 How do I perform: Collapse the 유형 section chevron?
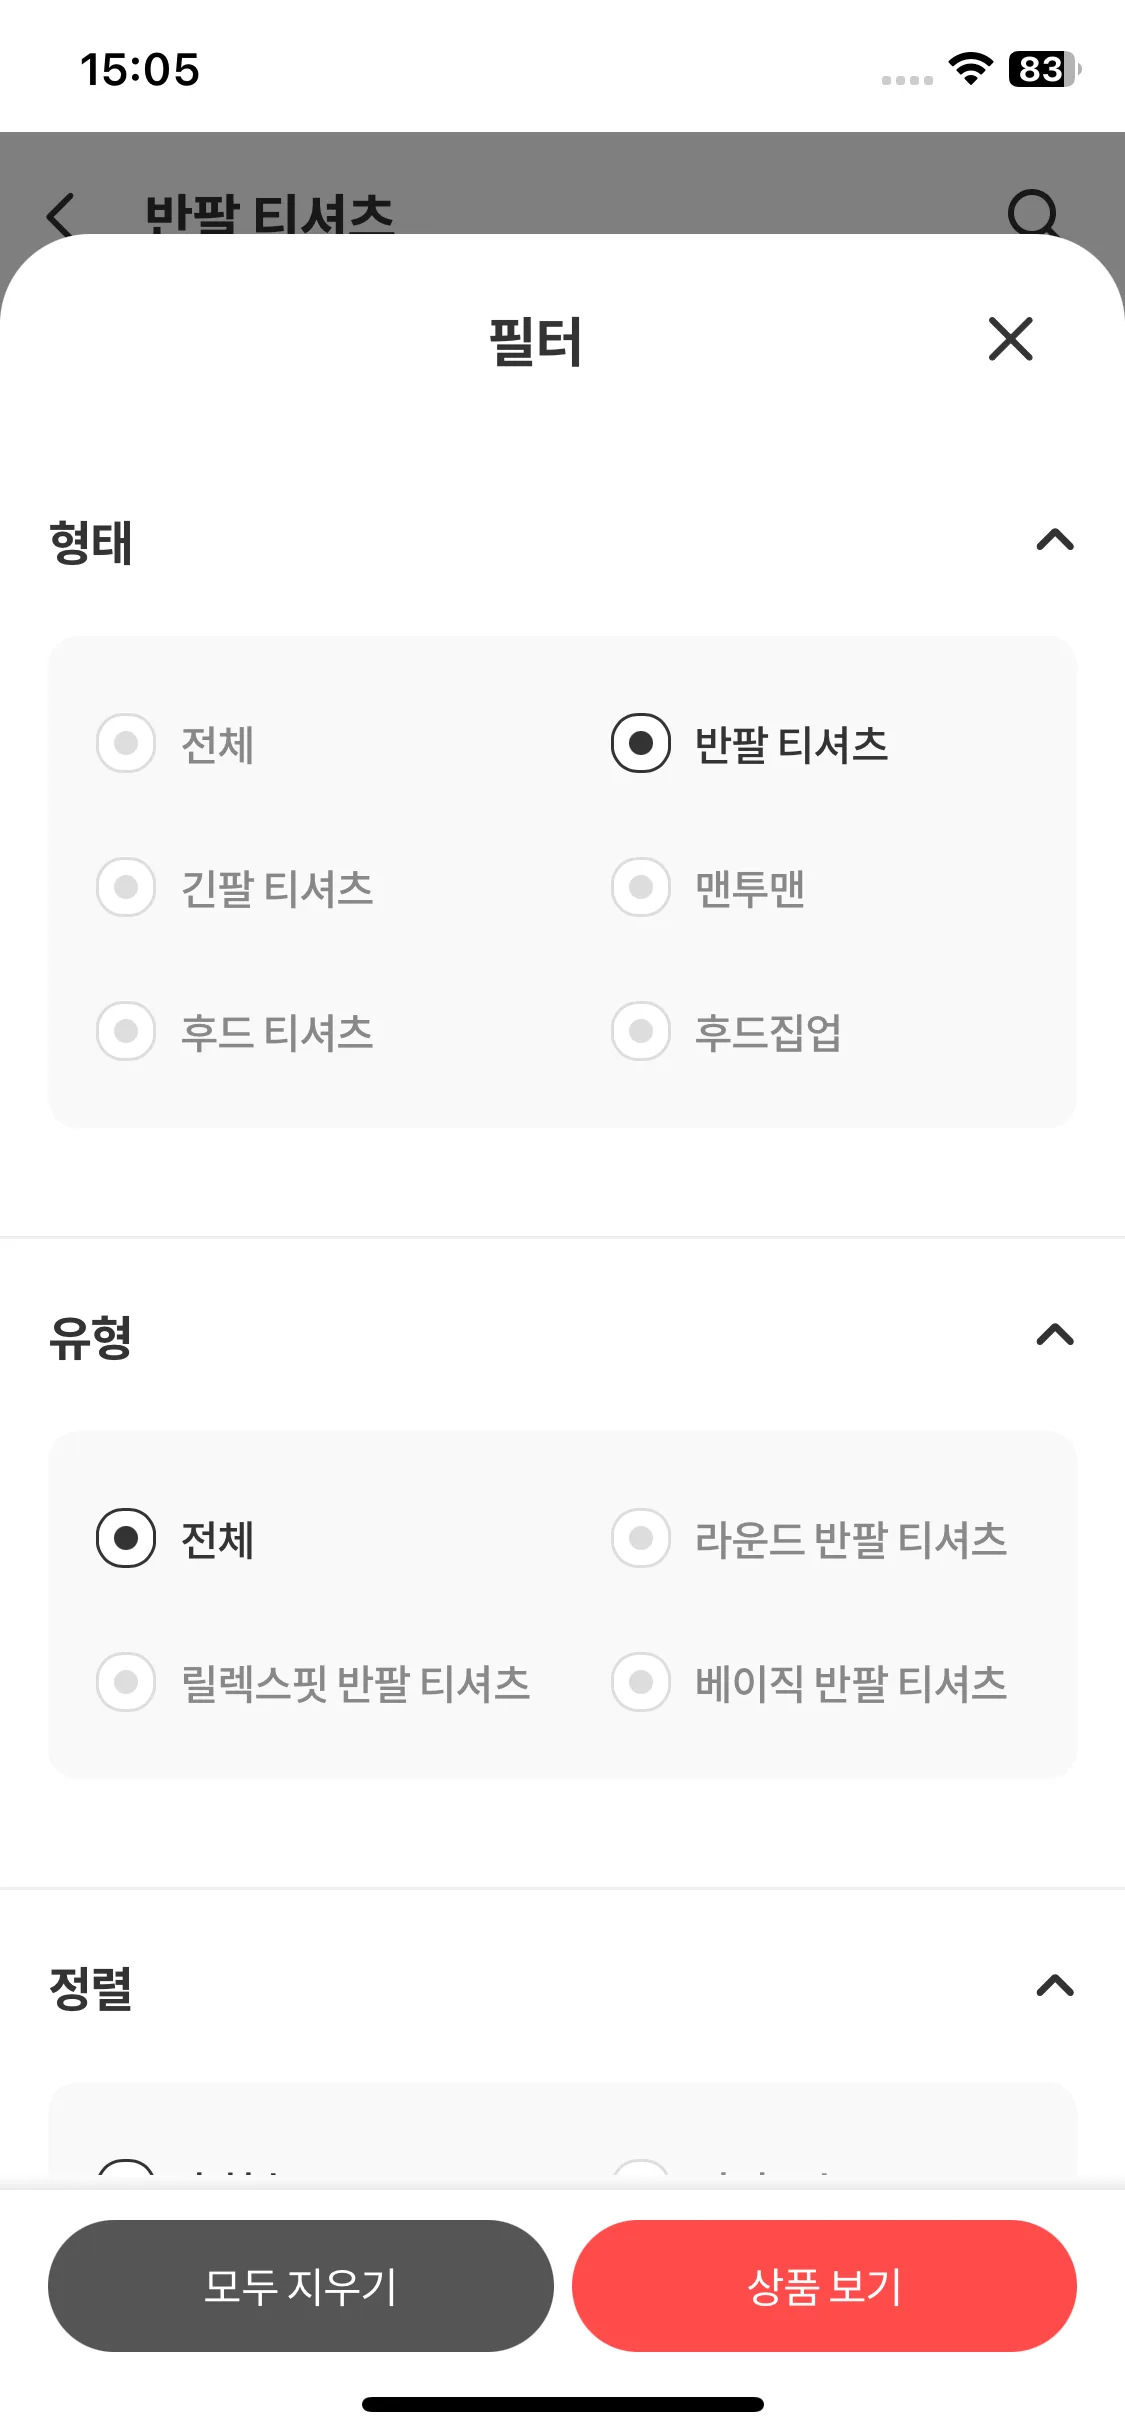click(1055, 1335)
